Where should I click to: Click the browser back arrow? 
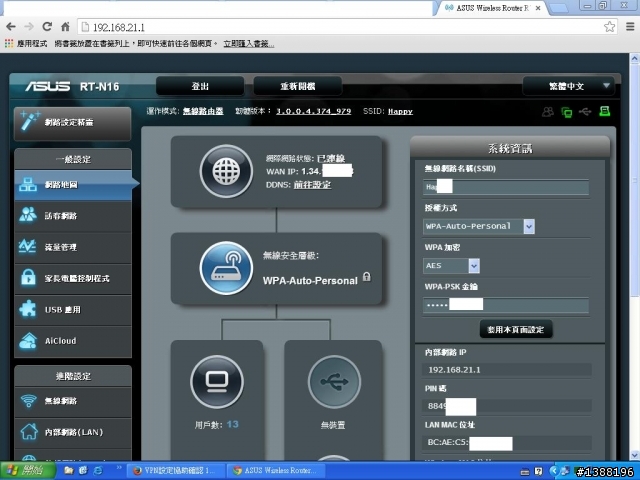pyautogui.click(x=11, y=27)
